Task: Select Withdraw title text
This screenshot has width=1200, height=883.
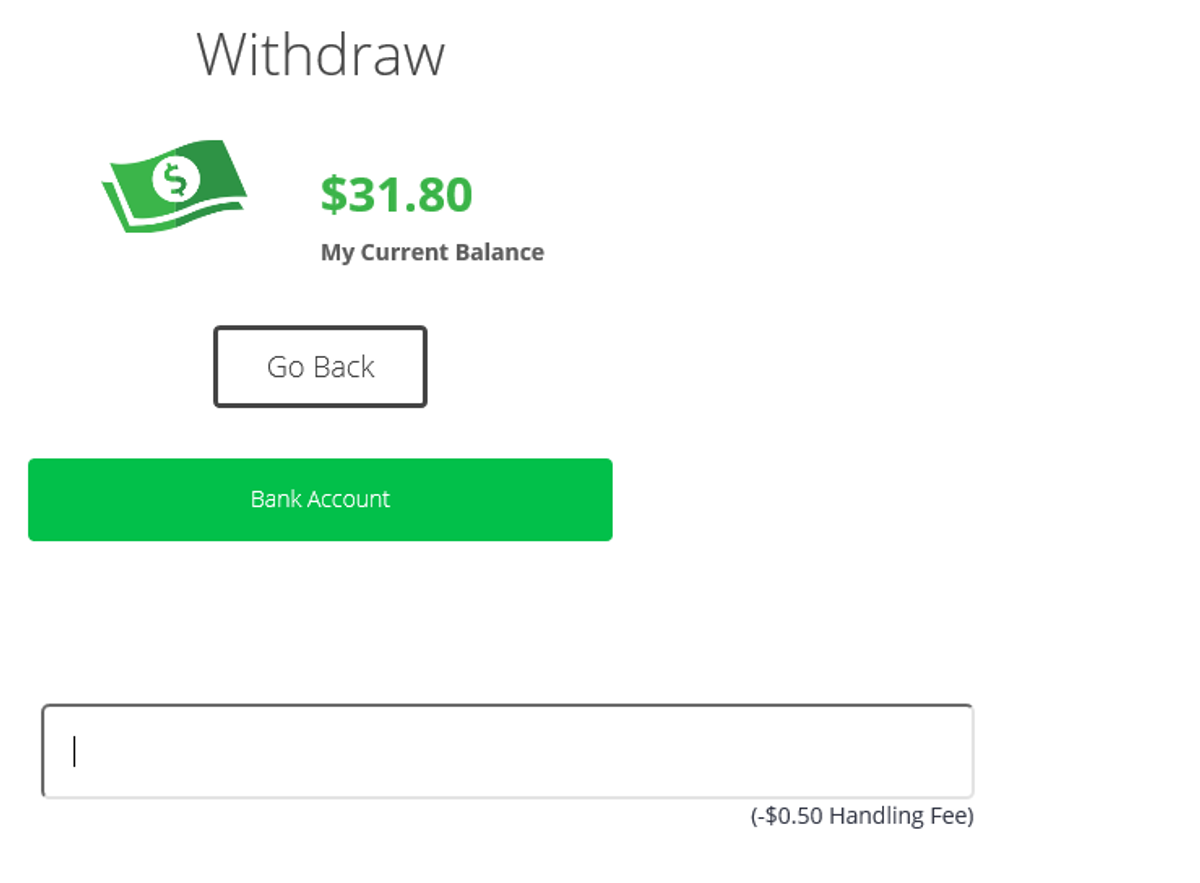Action: [320, 54]
